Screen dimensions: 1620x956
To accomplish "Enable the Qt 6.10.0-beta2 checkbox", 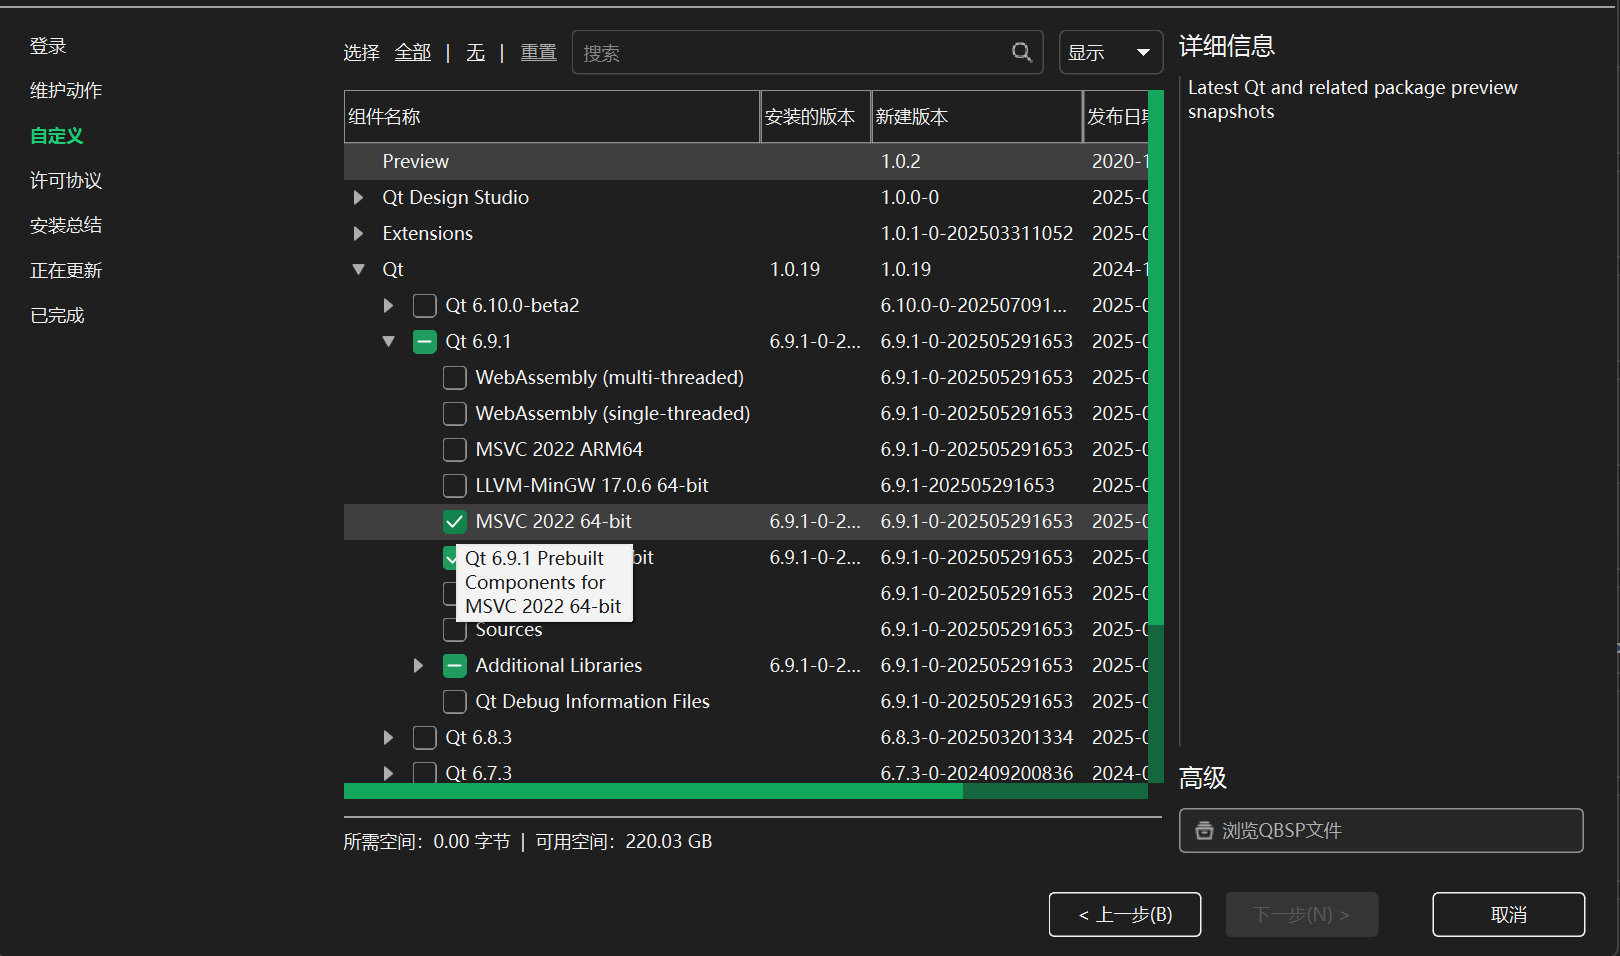I will (x=424, y=305).
